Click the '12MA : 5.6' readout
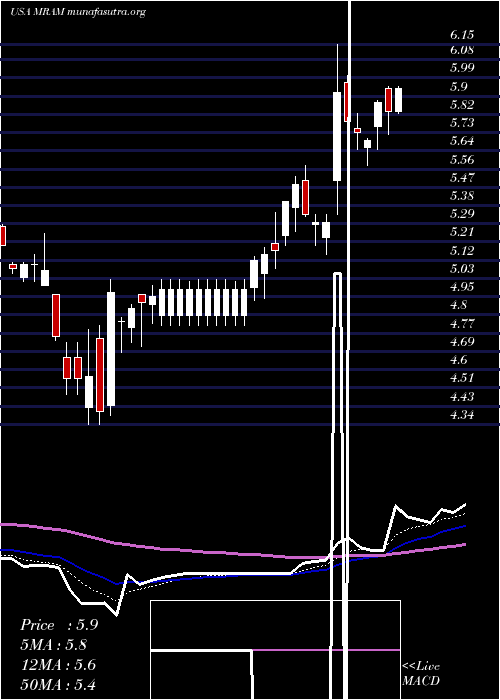500x700 pixels. pyautogui.click(x=58, y=665)
